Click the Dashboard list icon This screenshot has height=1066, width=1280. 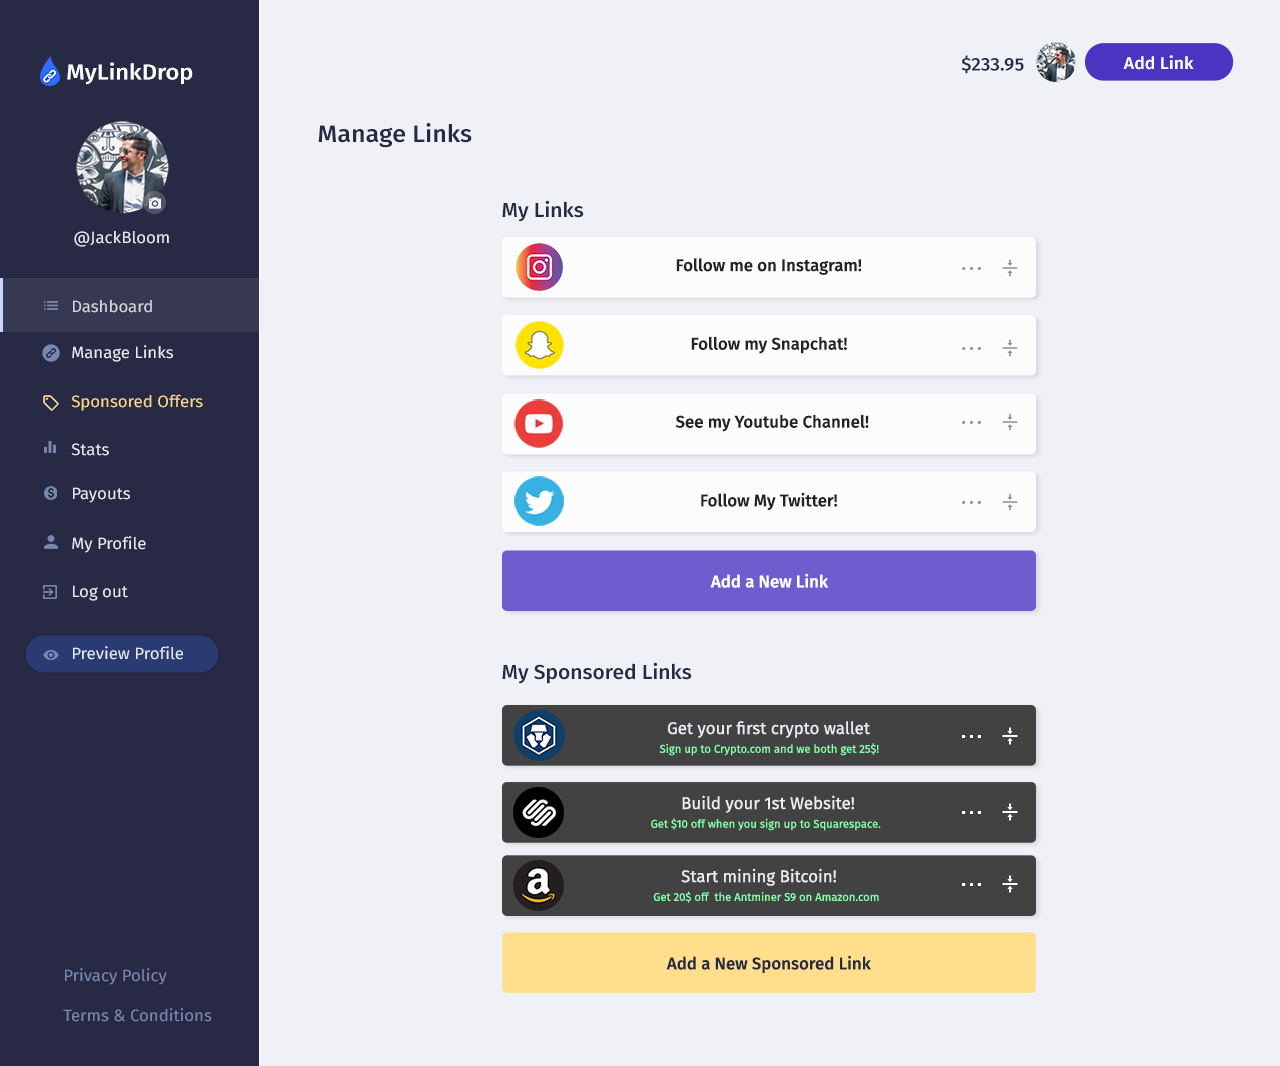pos(51,306)
